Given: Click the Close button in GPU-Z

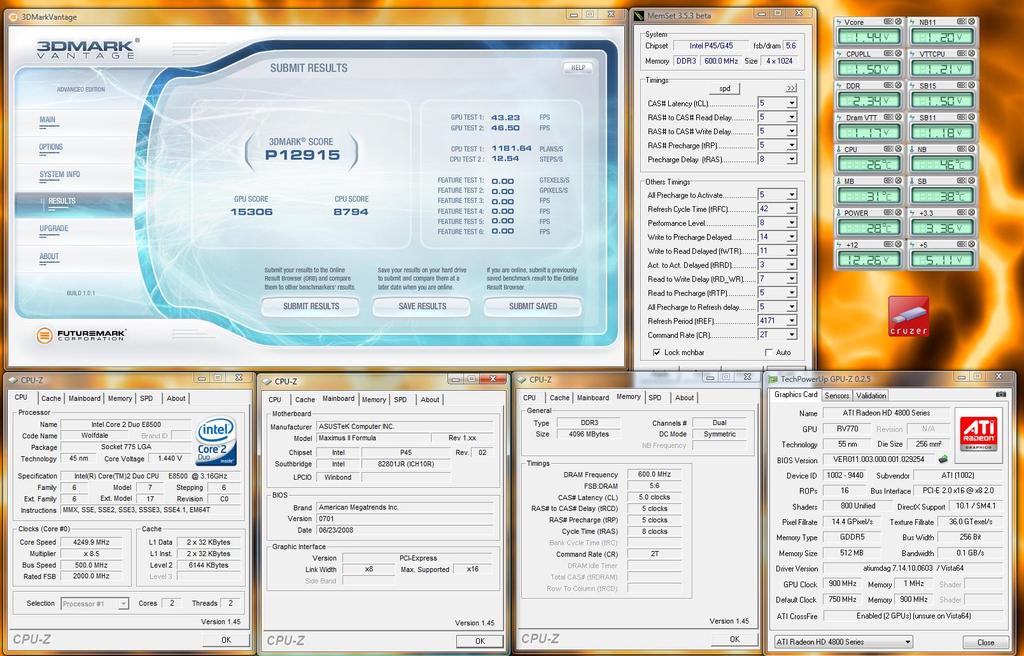Looking at the screenshot, I should [x=985, y=642].
